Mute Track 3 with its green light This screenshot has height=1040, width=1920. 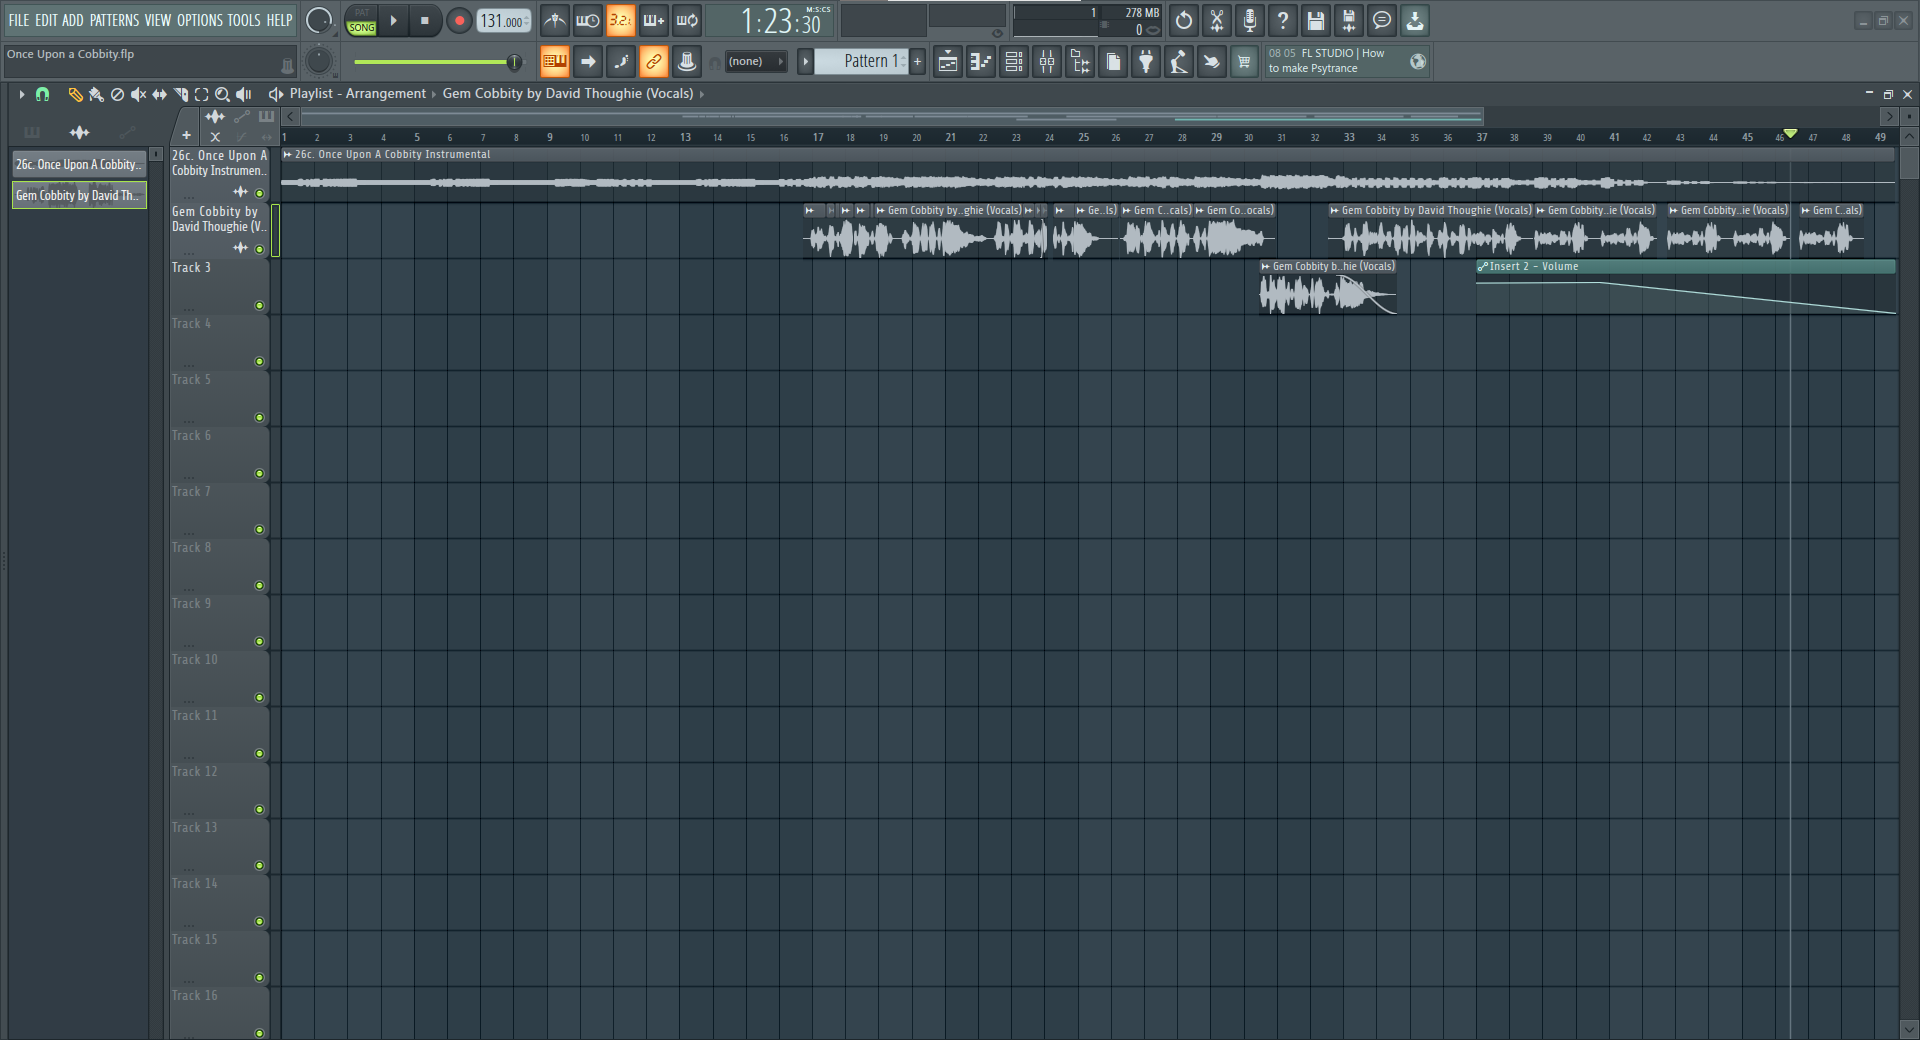click(x=260, y=305)
